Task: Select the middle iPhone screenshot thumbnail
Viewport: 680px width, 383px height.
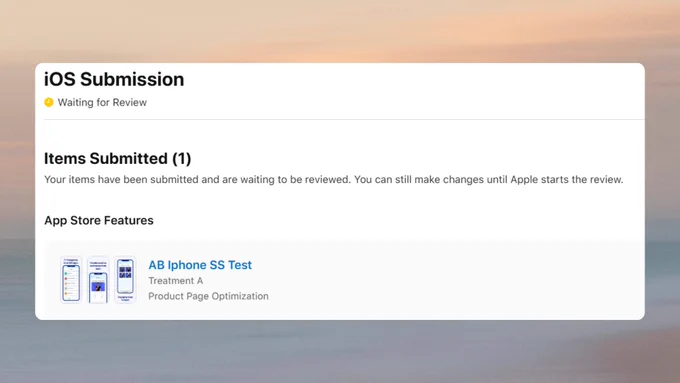Action: 98,280
